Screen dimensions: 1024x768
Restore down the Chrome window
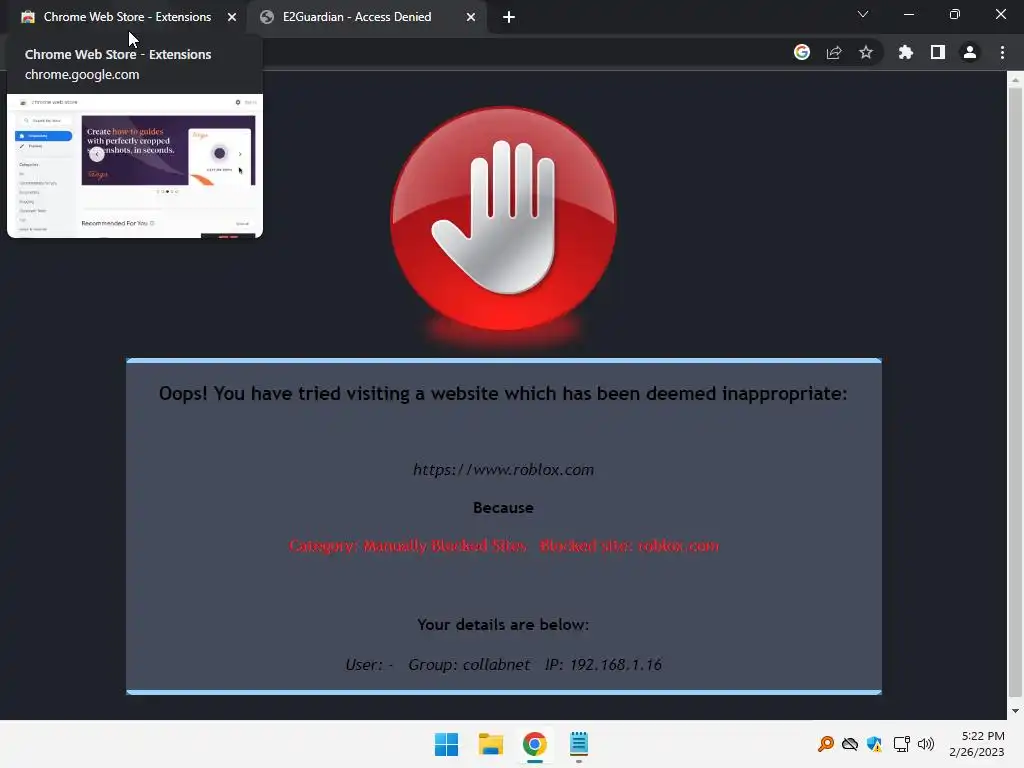tap(955, 14)
